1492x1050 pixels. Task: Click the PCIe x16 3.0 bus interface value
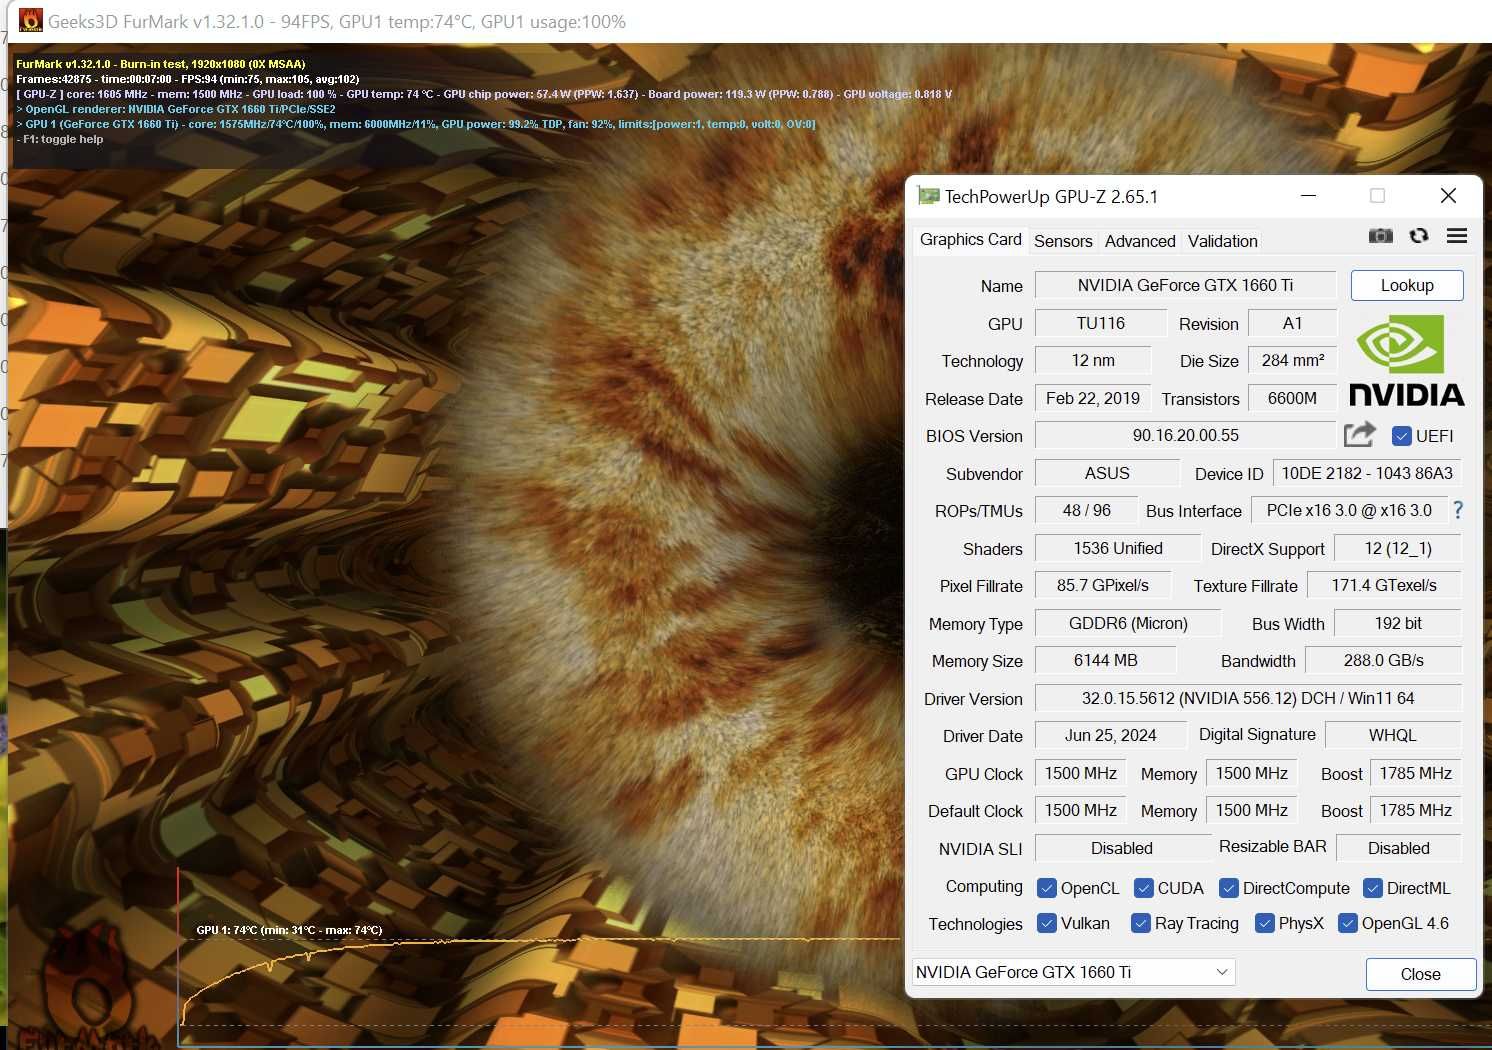point(1348,510)
